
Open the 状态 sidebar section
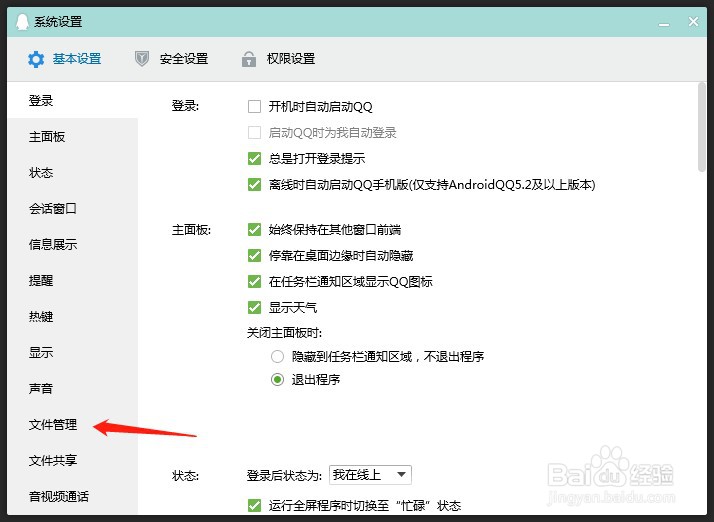point(72,173)
